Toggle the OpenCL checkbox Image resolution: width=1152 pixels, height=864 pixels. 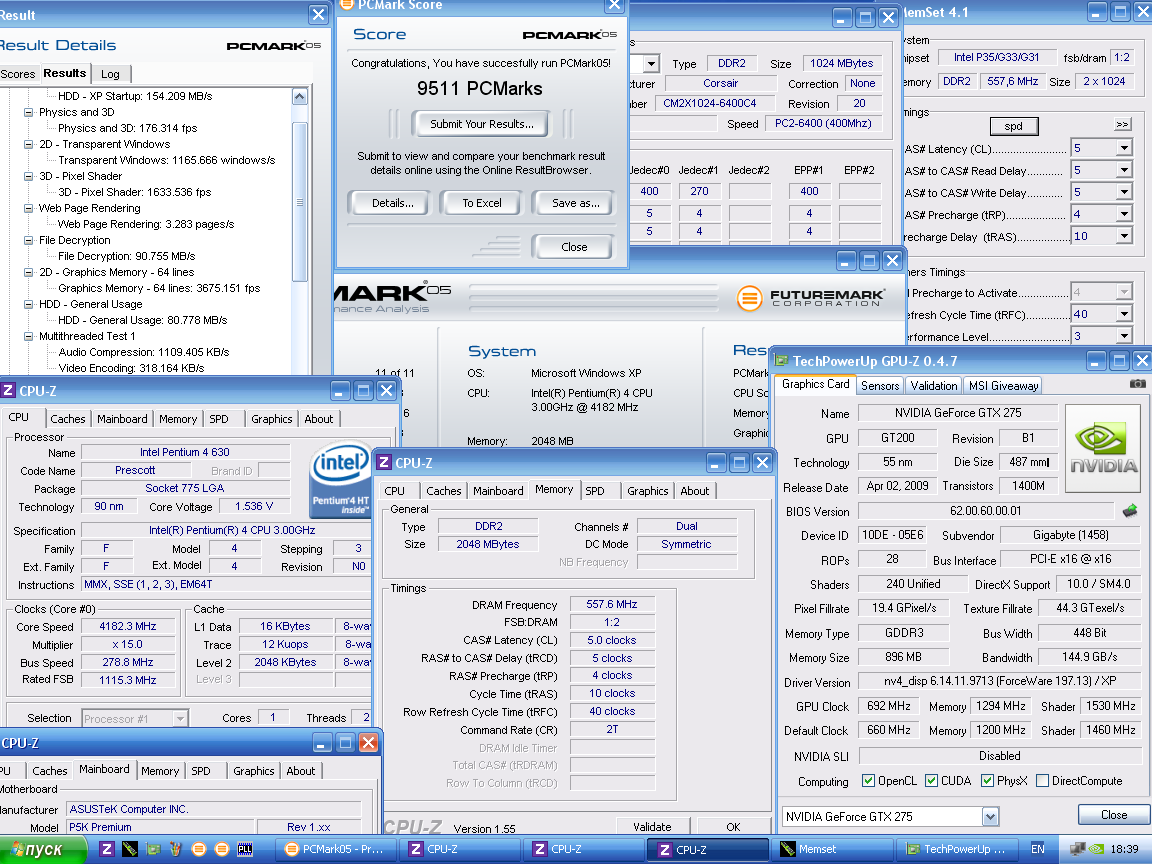coord(868,780)
